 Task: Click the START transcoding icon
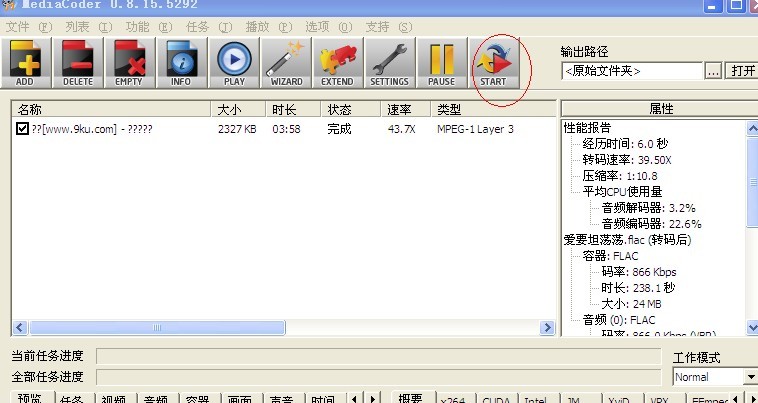[x=494, y=63]
